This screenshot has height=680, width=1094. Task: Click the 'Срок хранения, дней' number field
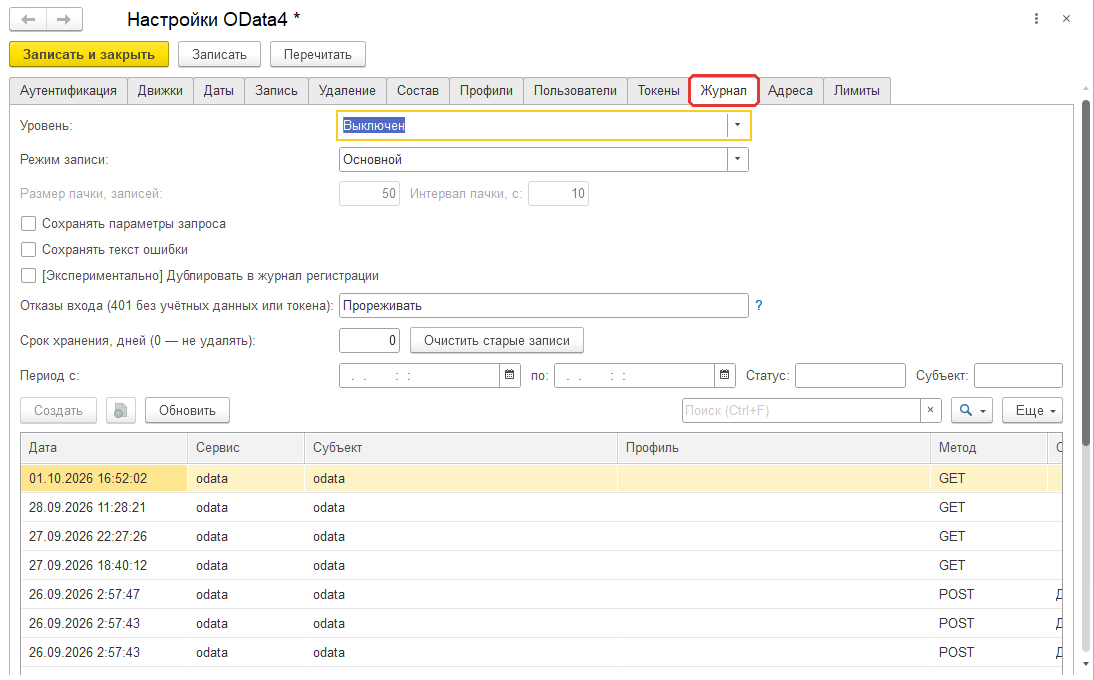coord(370,341)
